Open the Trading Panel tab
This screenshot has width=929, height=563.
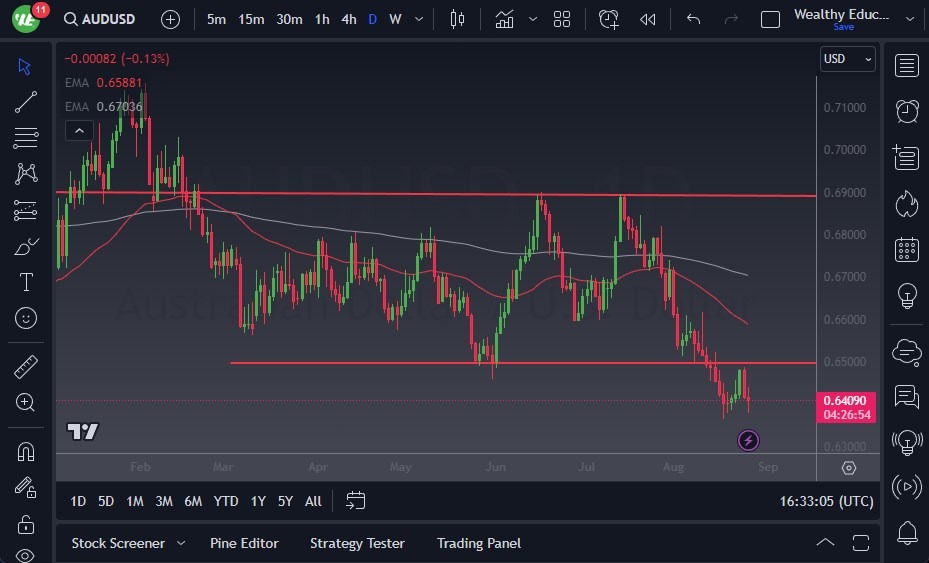(479, 543)
